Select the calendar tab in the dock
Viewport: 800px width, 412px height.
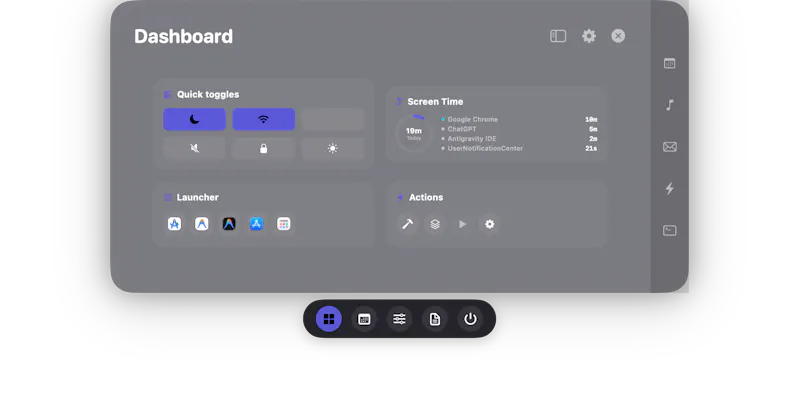[x=364, y=319]
